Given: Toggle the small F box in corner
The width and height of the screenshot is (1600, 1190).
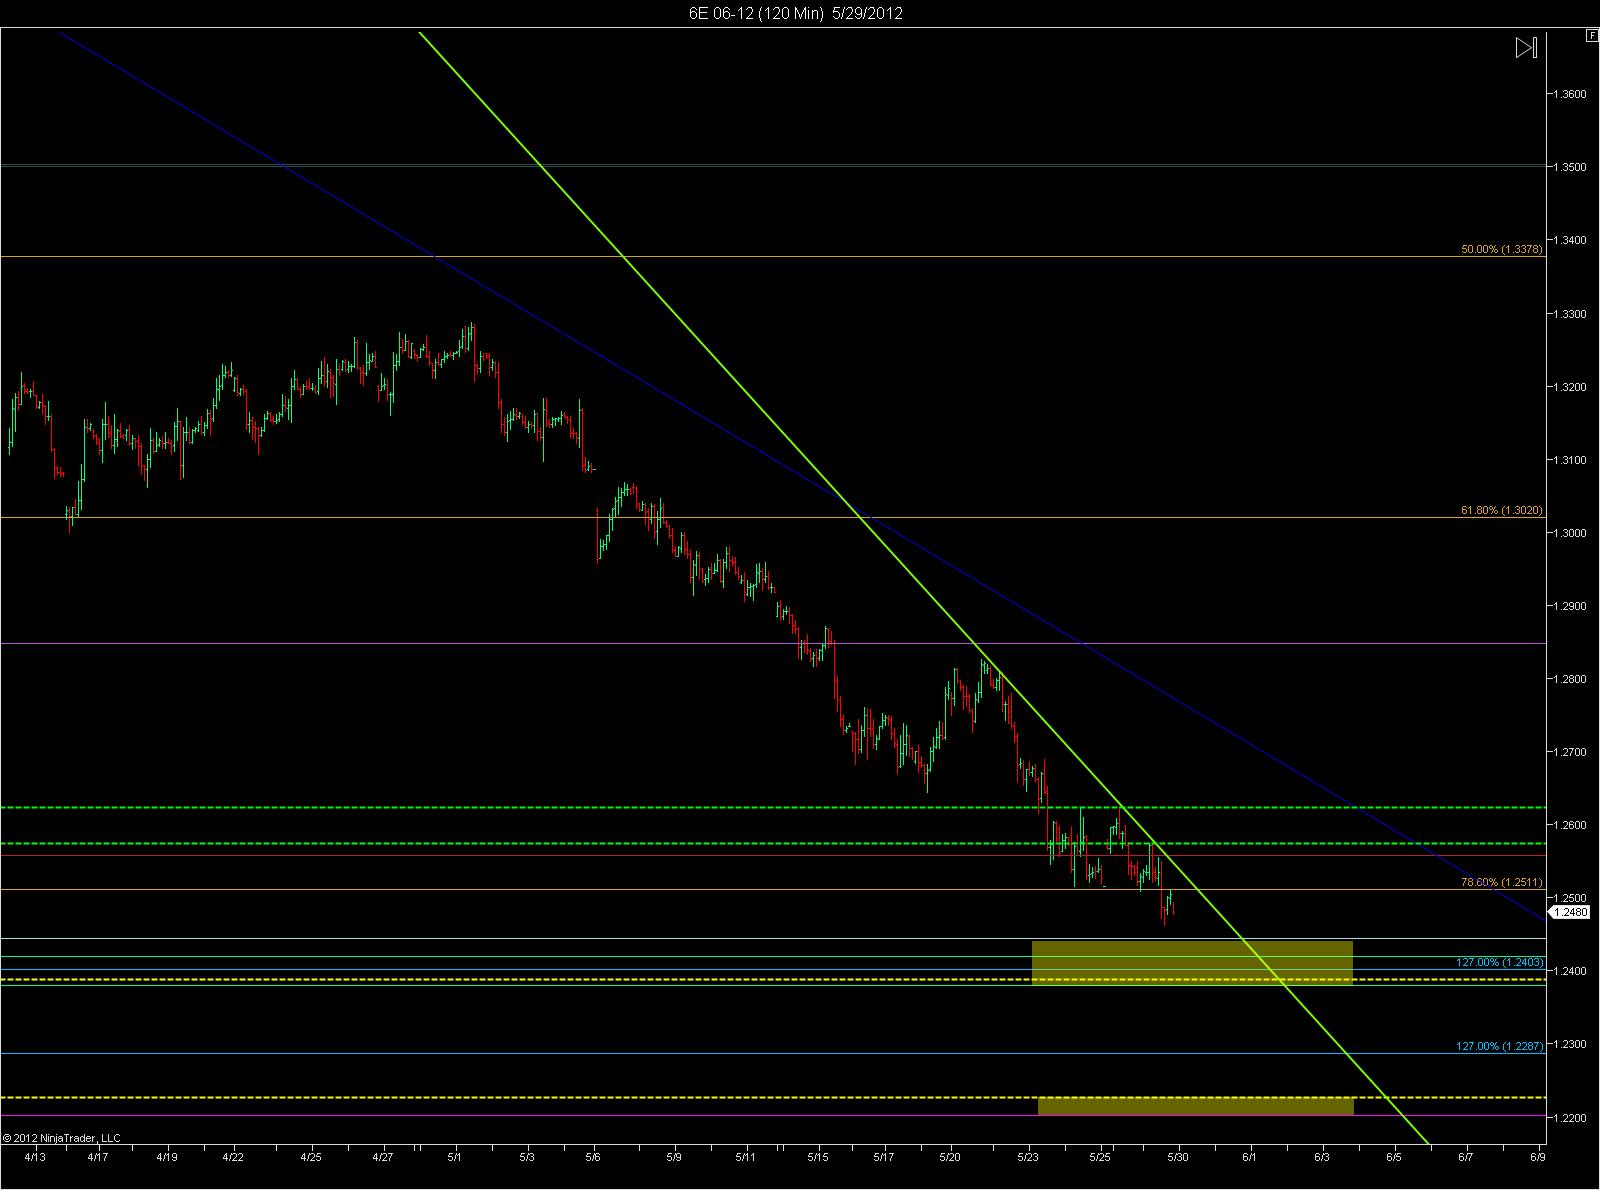Looking at the screenshot, I should (x=1591, y=35).
